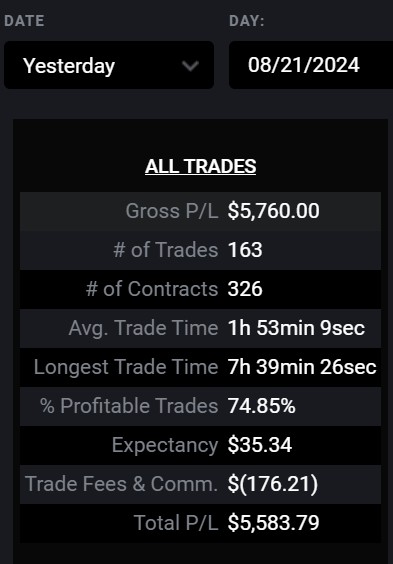Click the Trade Fees & Comm. label
Screen dimensions: 393x564
click(x=122, y=484)
